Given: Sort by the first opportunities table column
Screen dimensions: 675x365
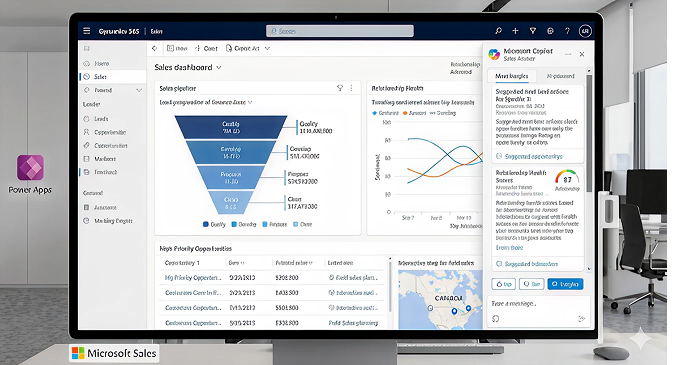Looking at the screenshot, I should click(182, 263).
